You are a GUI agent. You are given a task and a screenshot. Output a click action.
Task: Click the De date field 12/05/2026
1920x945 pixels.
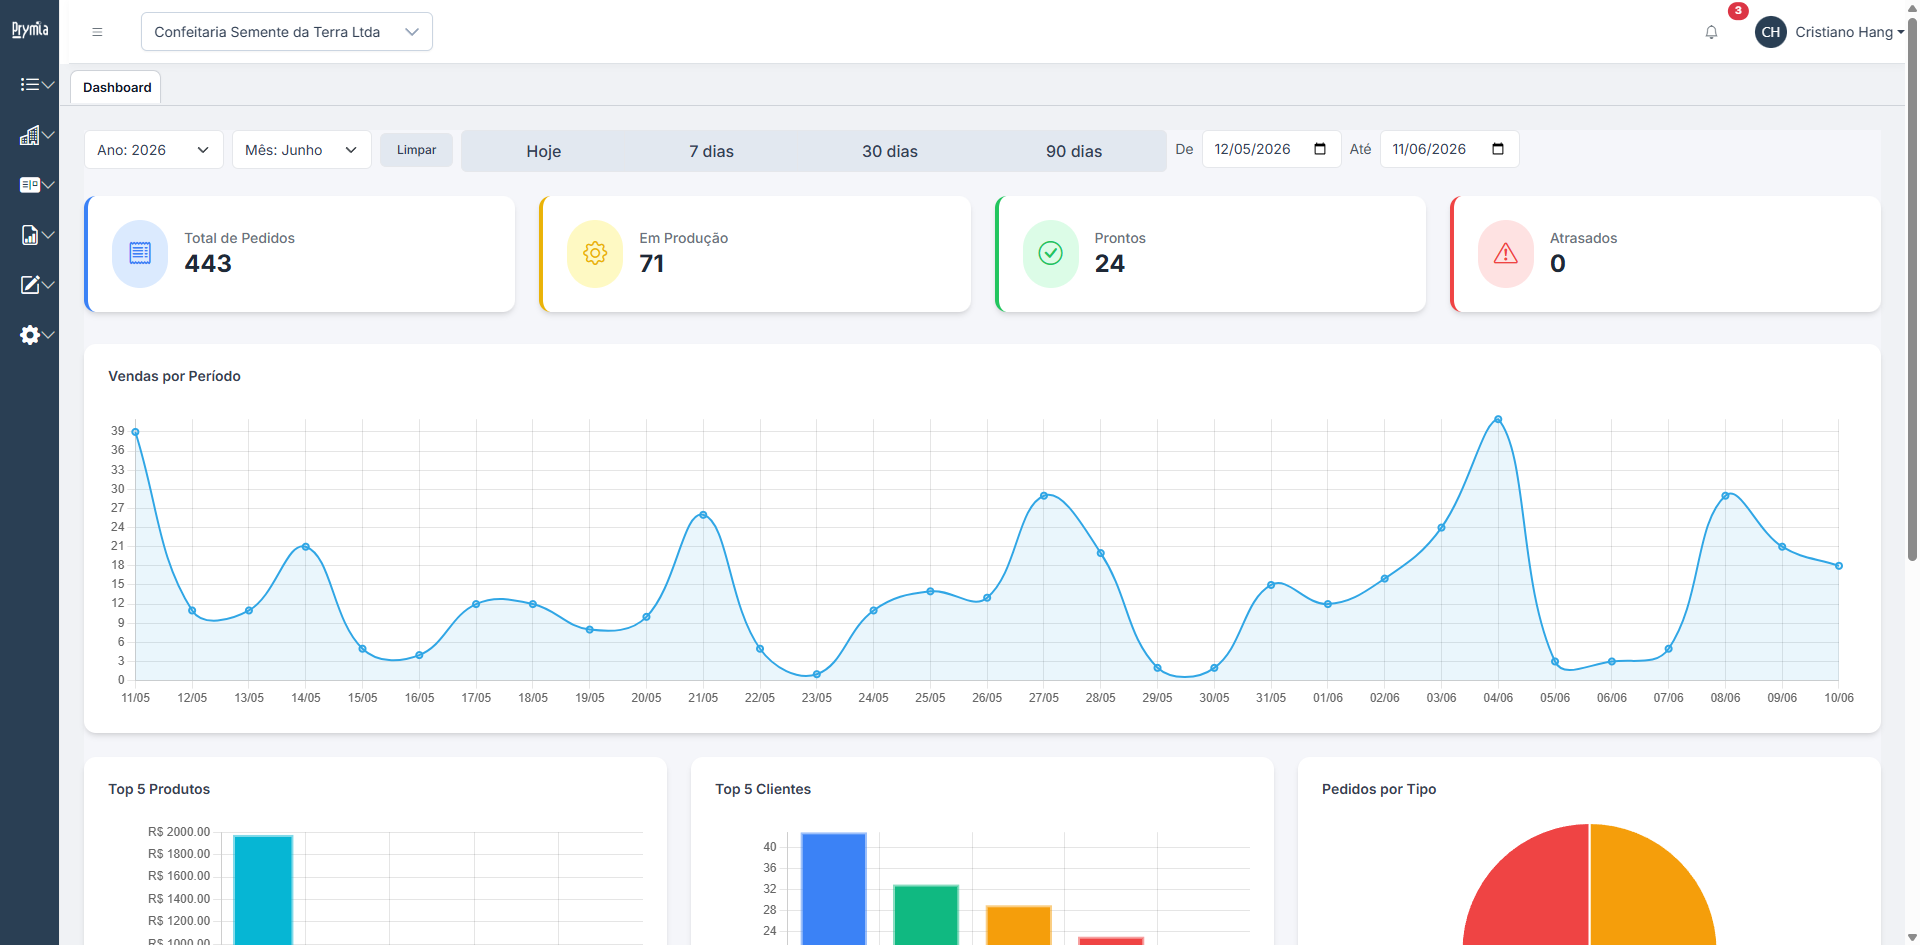pyautogui.click(x=1271, y=149)
